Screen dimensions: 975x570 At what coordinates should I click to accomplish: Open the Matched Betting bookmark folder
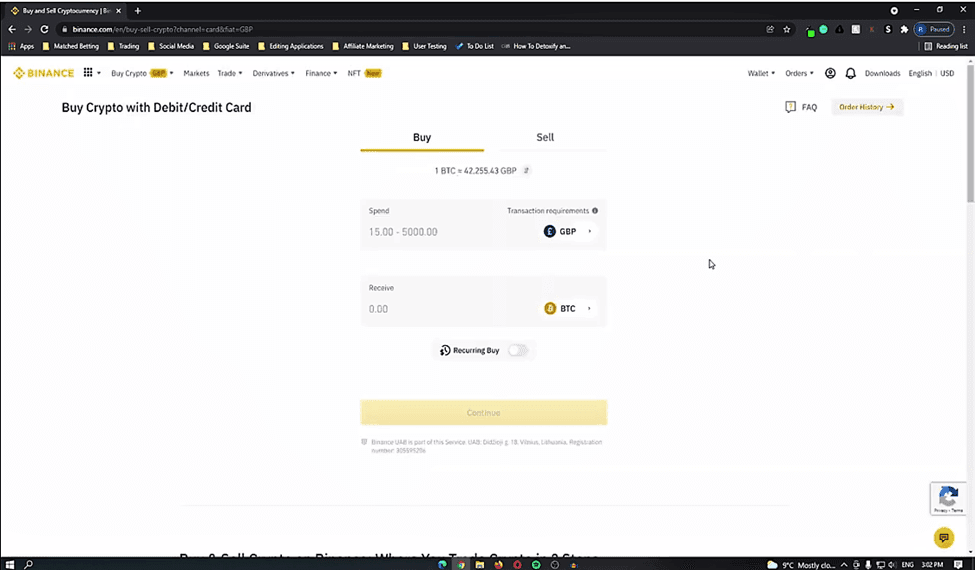(70, 46)
